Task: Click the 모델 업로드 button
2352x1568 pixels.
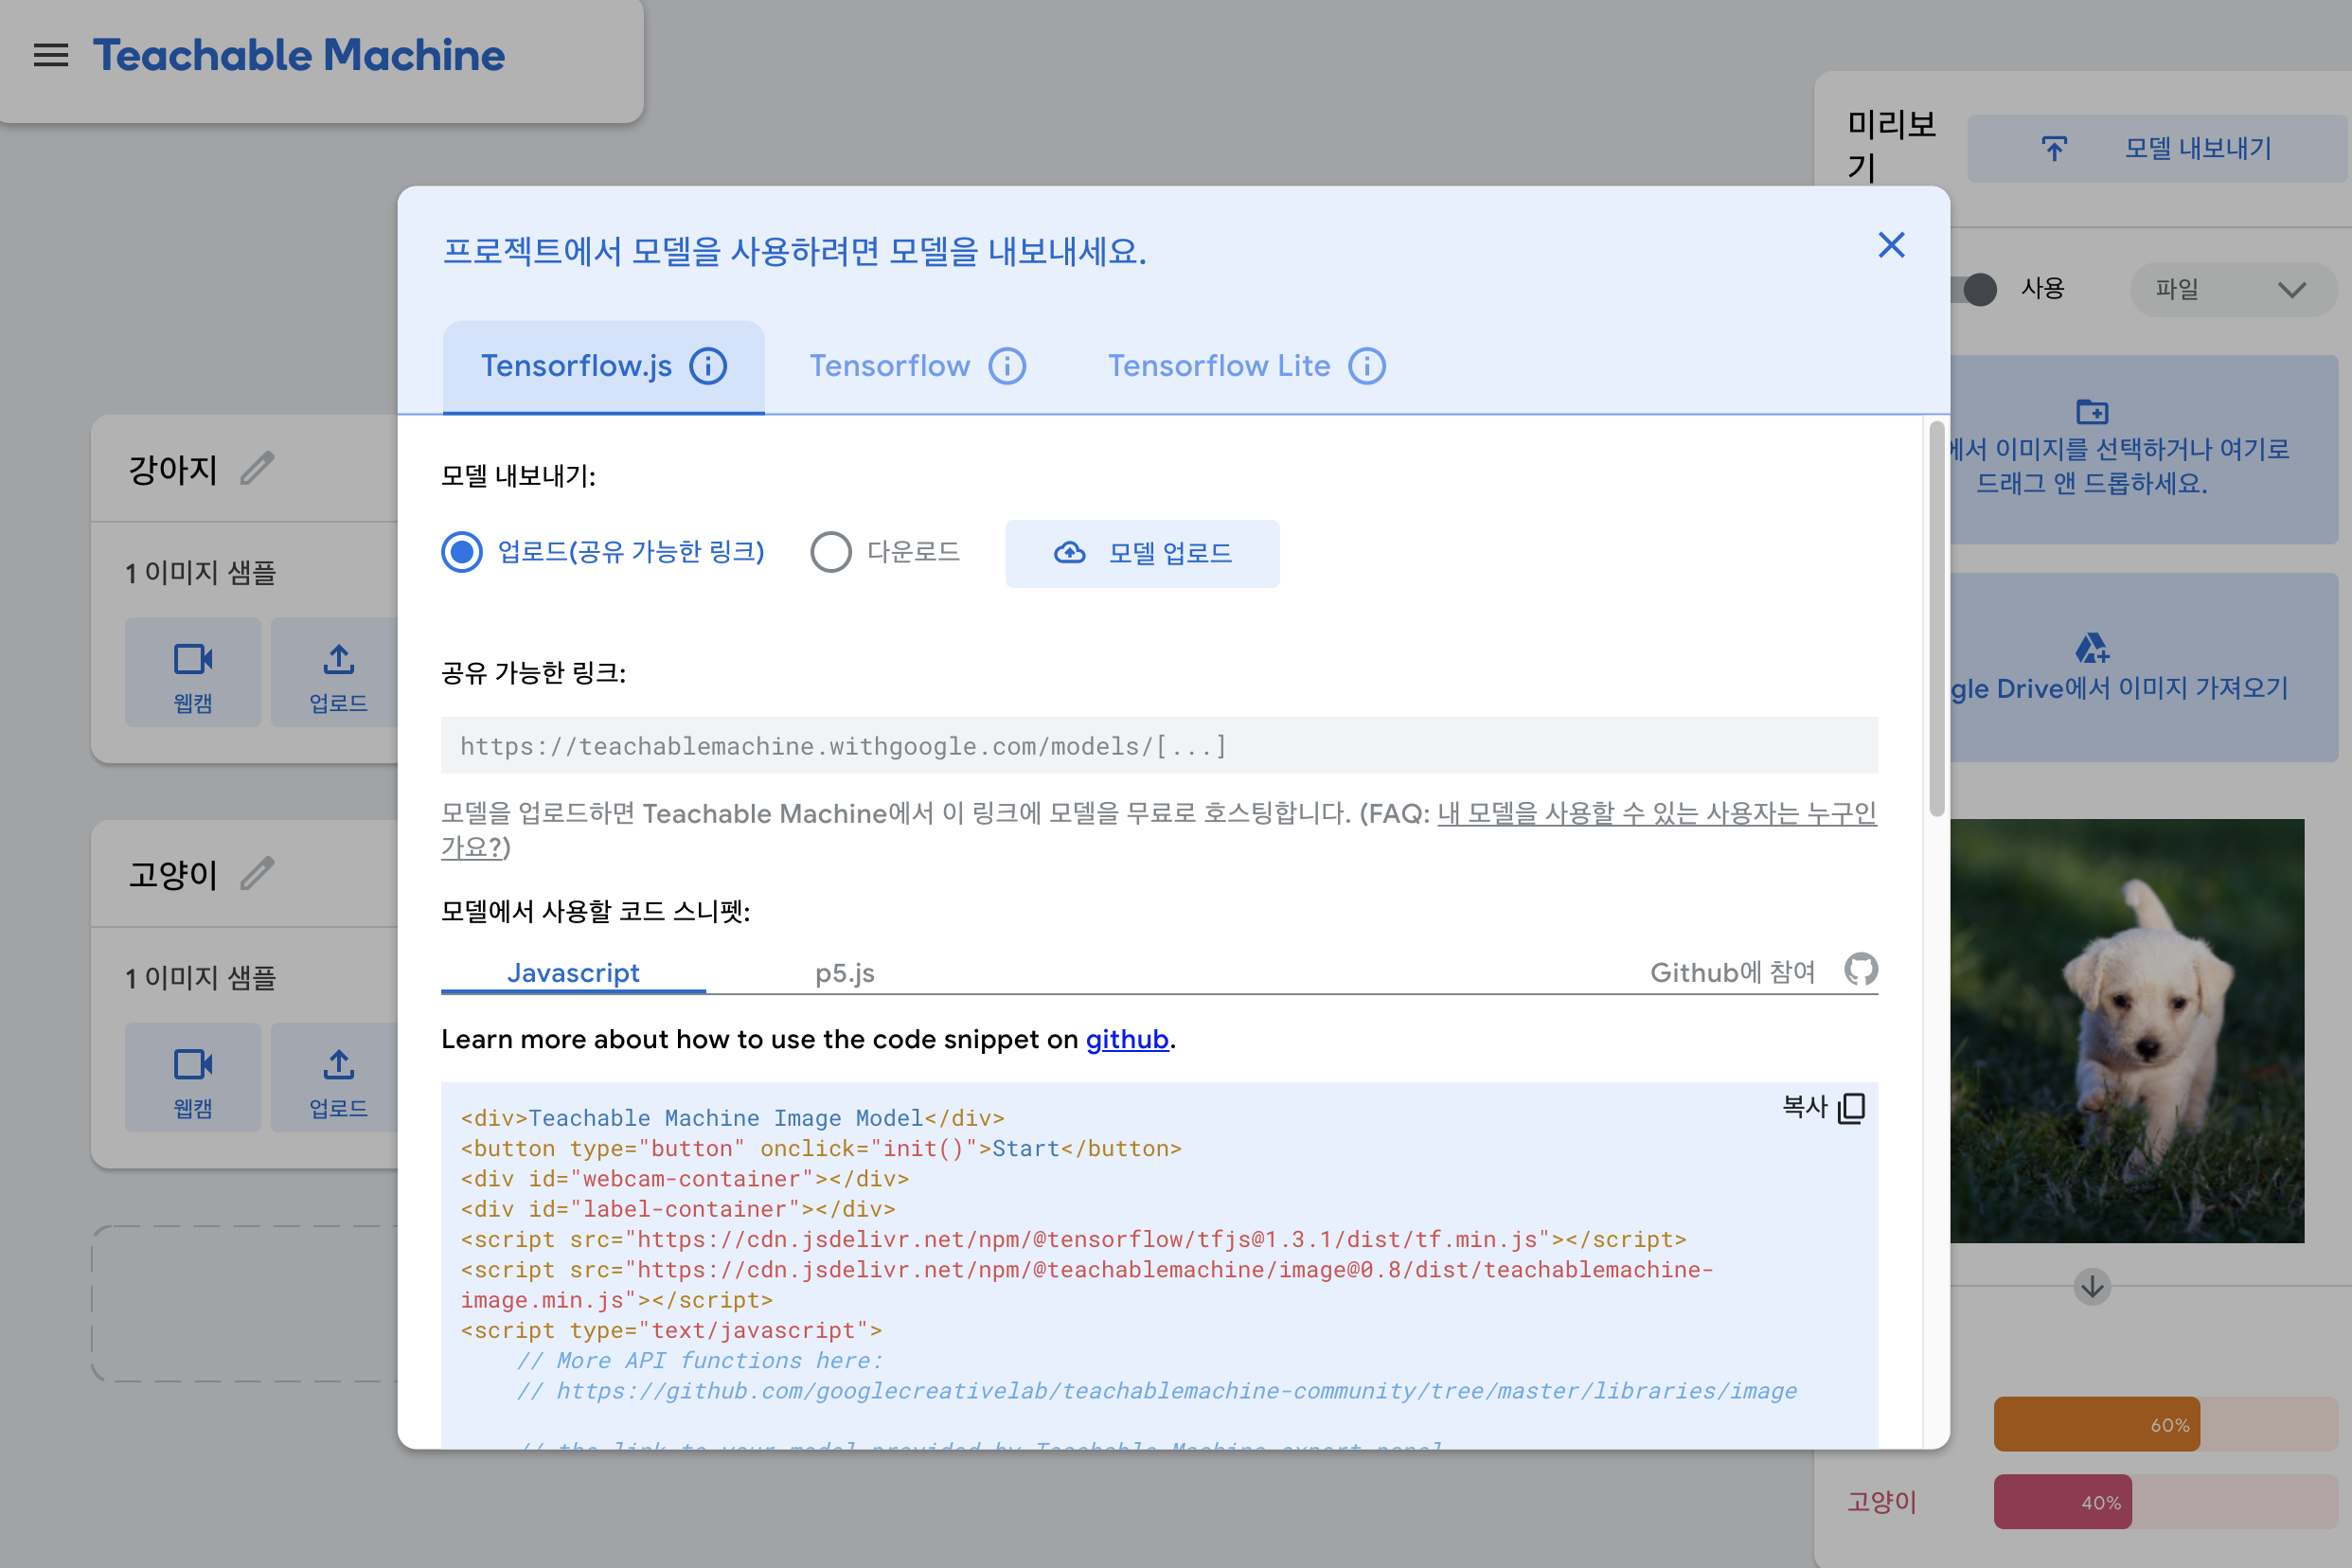Action: 1142,553
